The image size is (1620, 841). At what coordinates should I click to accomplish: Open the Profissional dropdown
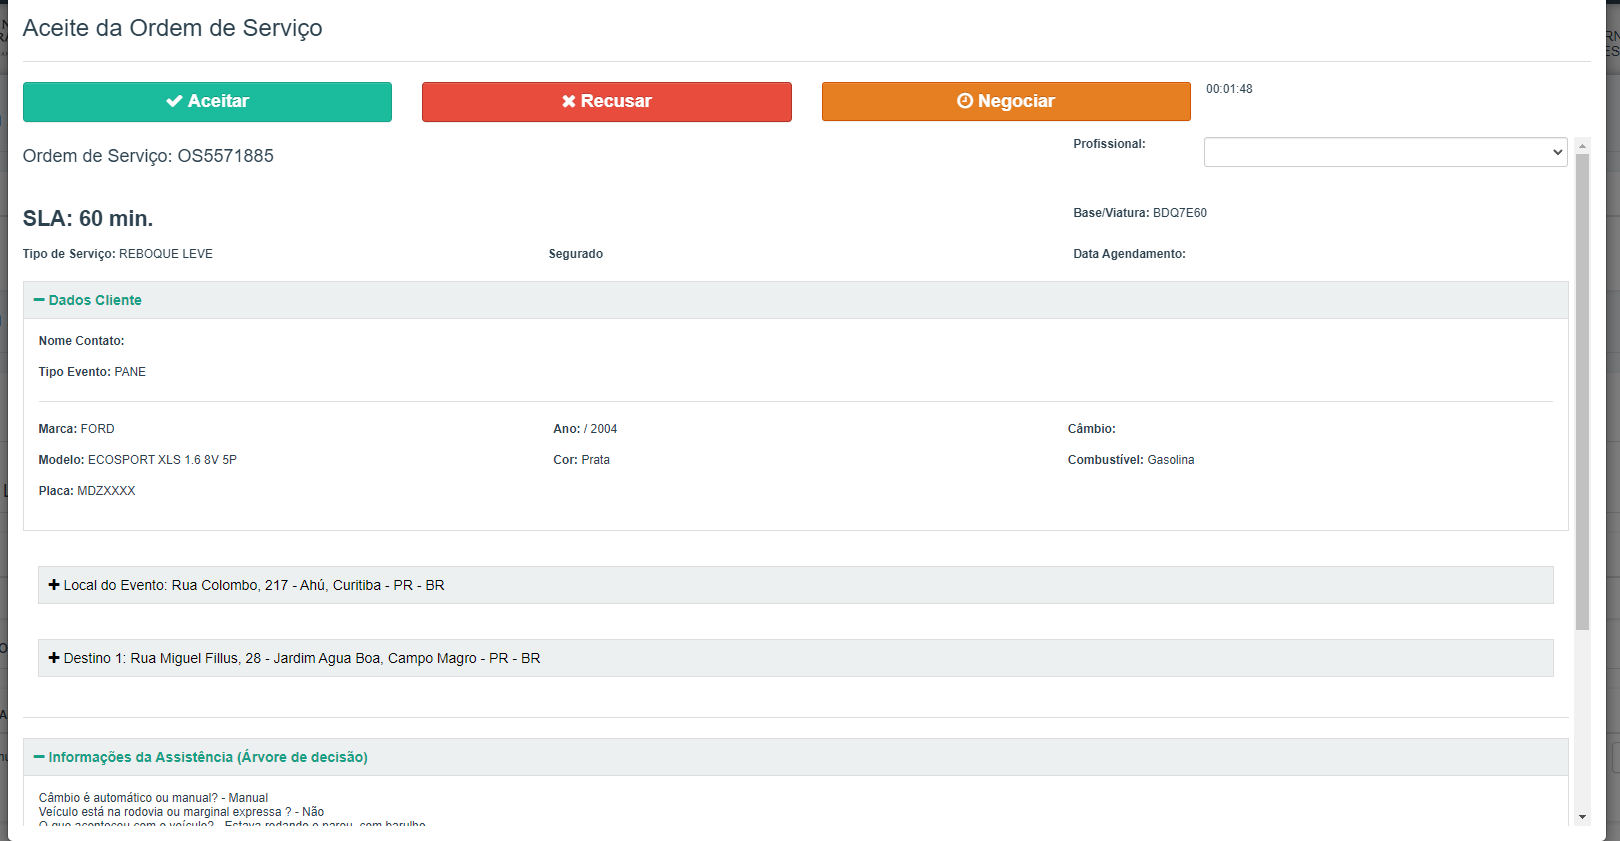tap(1385, 152)
